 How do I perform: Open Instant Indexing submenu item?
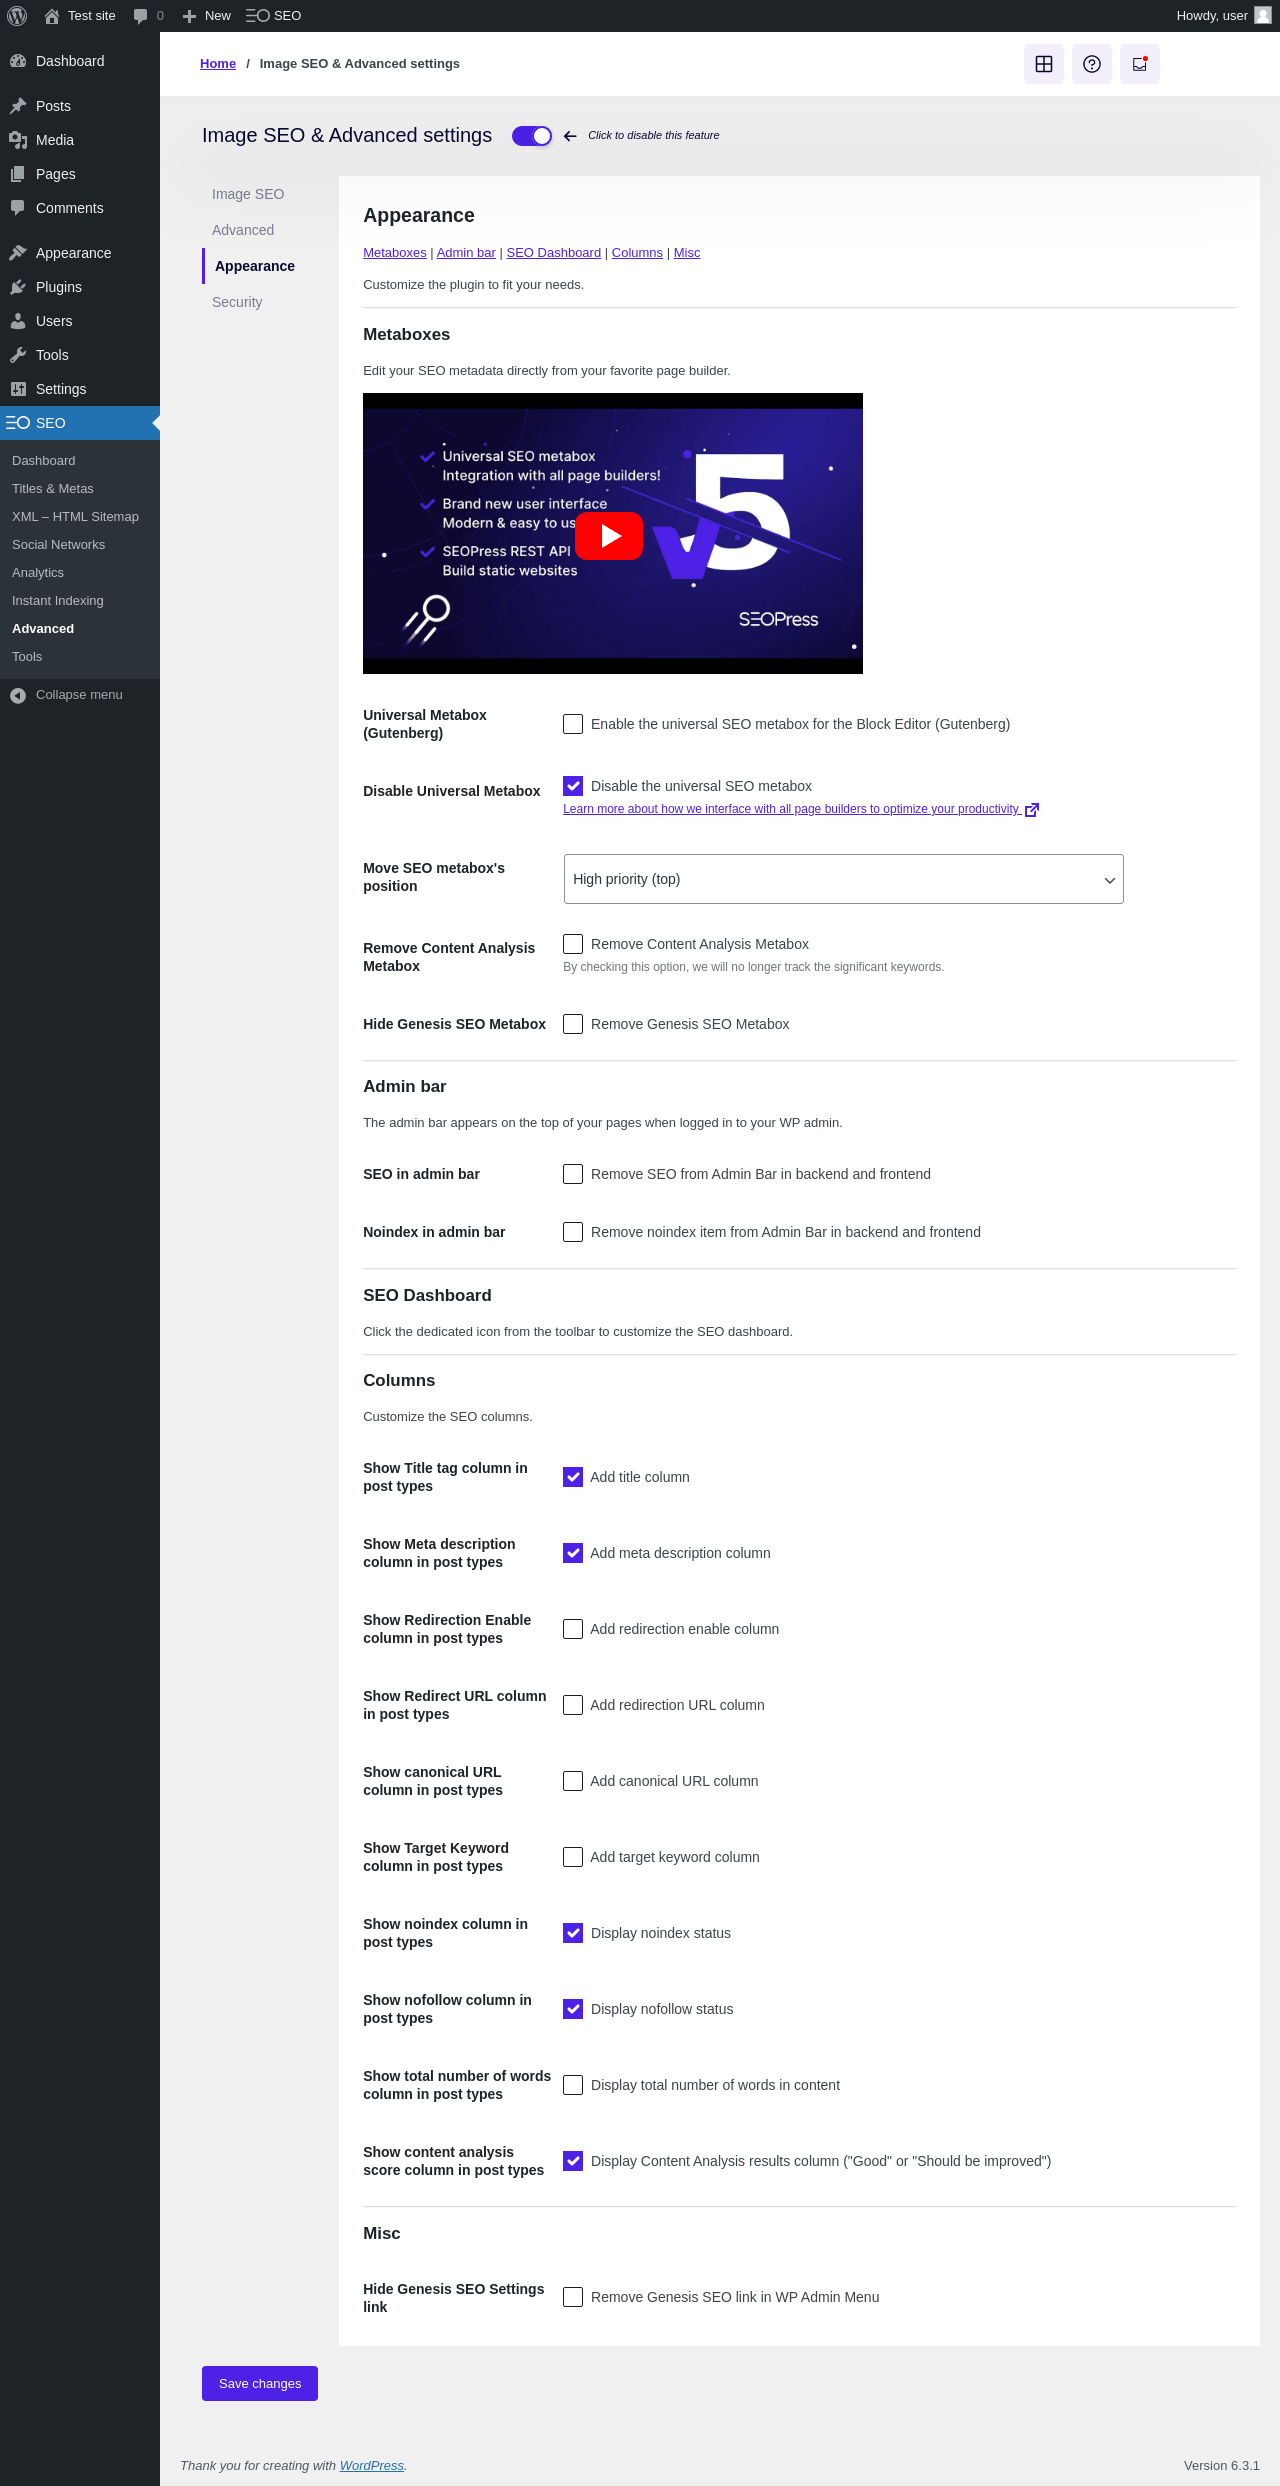coord(80,601)
